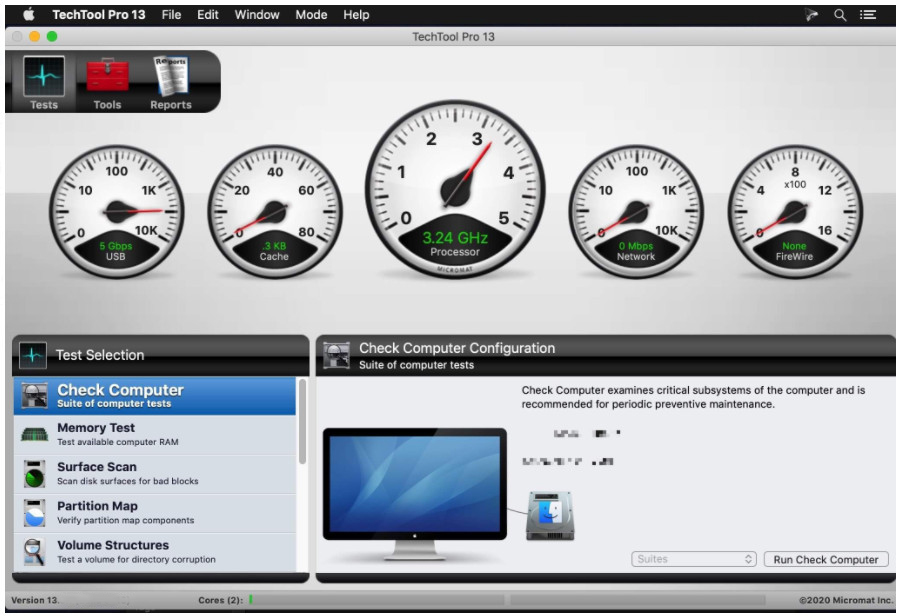Screen dimensions: 900x616
Task: Click Run Check Computer button
Action: (826, 559)
